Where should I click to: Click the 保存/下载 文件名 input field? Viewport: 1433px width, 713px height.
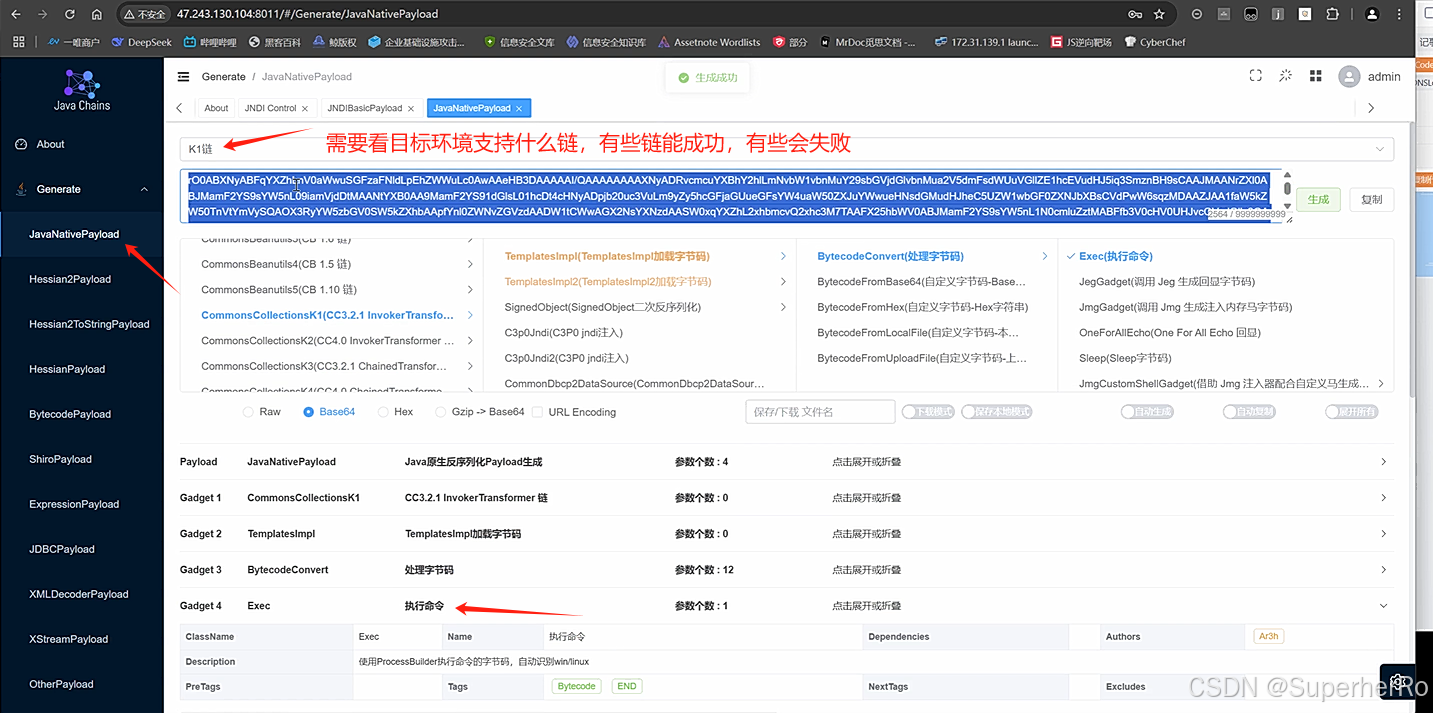coord(820,411)
